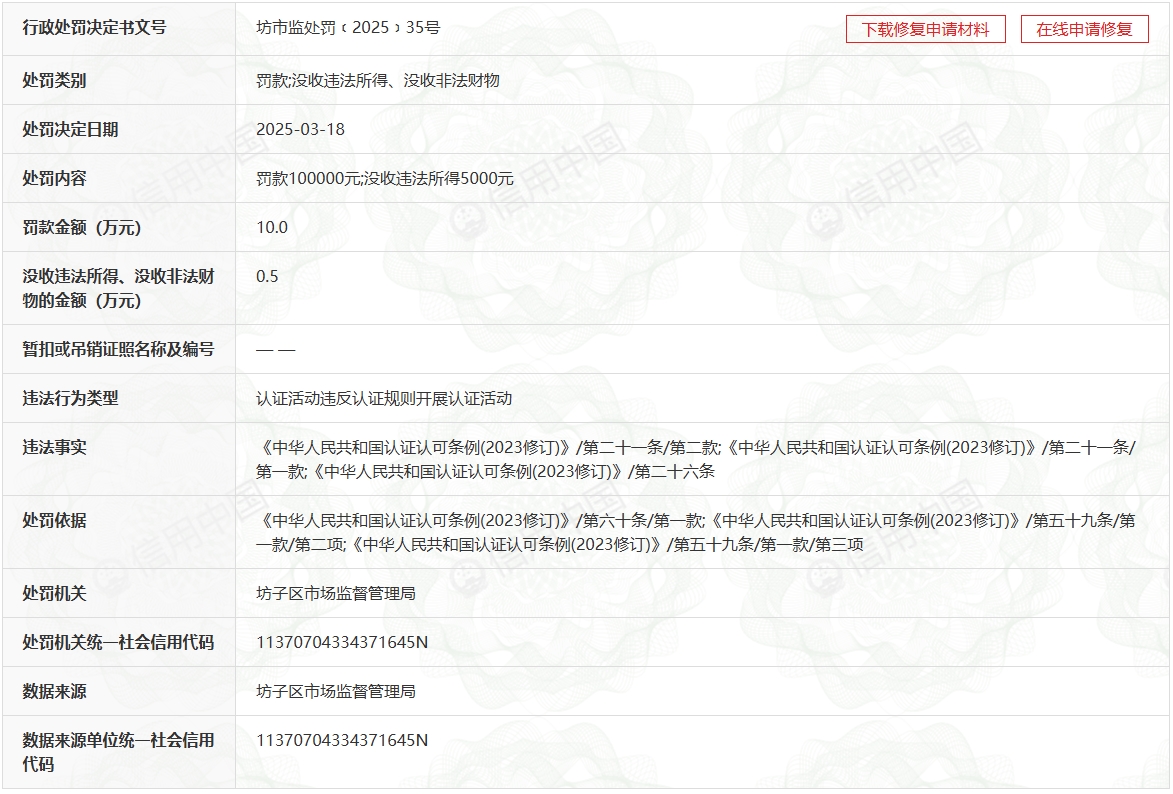
Task: Click the text 罚款100000元;没收违法所得5000元
Action: click(x=384, y=178)
